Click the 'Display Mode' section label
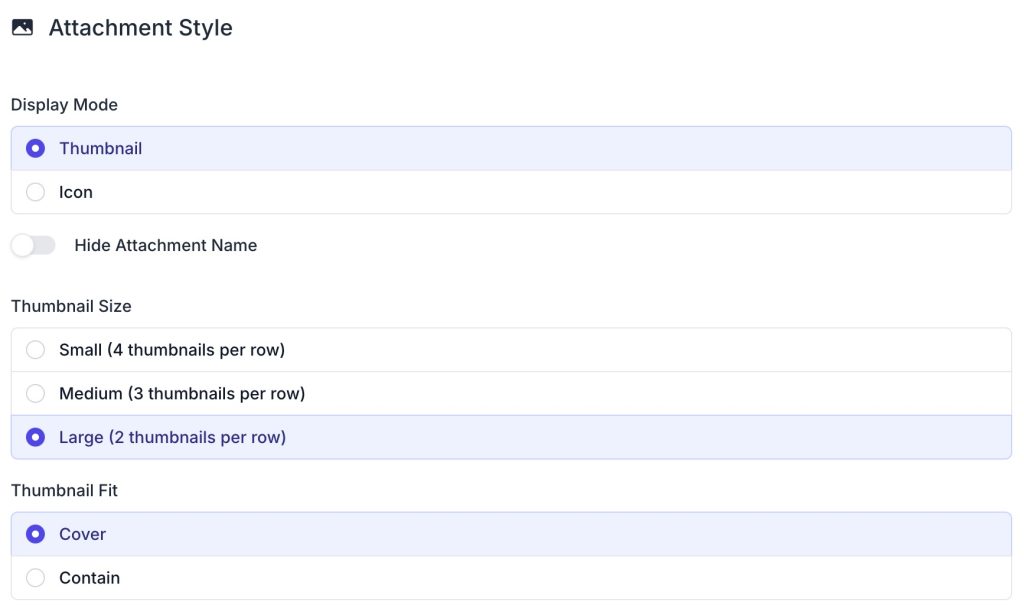Image resolution: width=1024 pixels, height=612 pixels. (64, 105)
